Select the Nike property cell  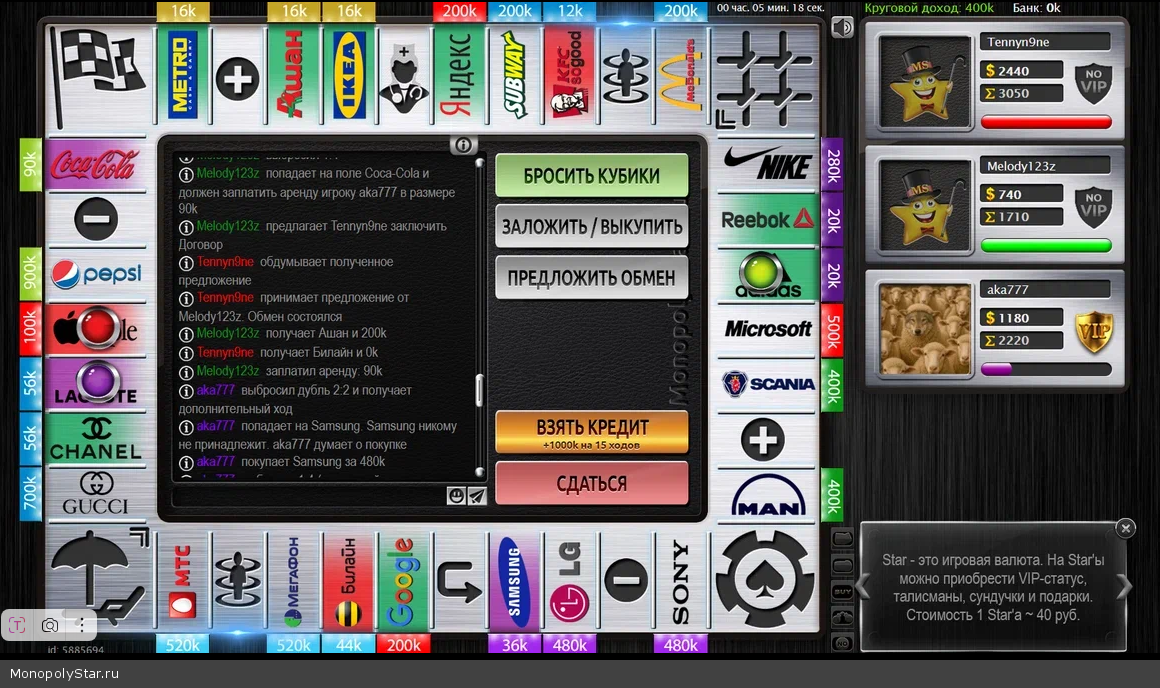point(767,164)
